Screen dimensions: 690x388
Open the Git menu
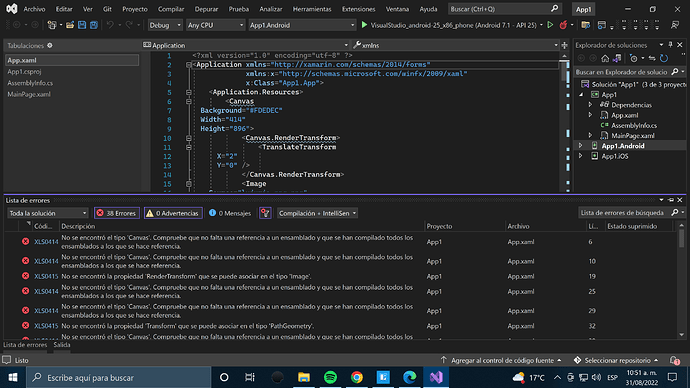[107, 9]
